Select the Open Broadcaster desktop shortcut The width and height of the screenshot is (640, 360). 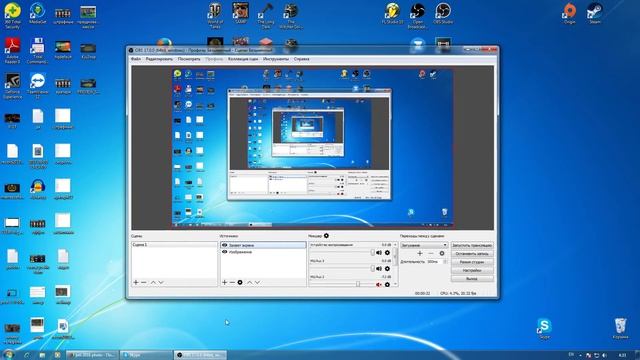(x=418, y=16)
